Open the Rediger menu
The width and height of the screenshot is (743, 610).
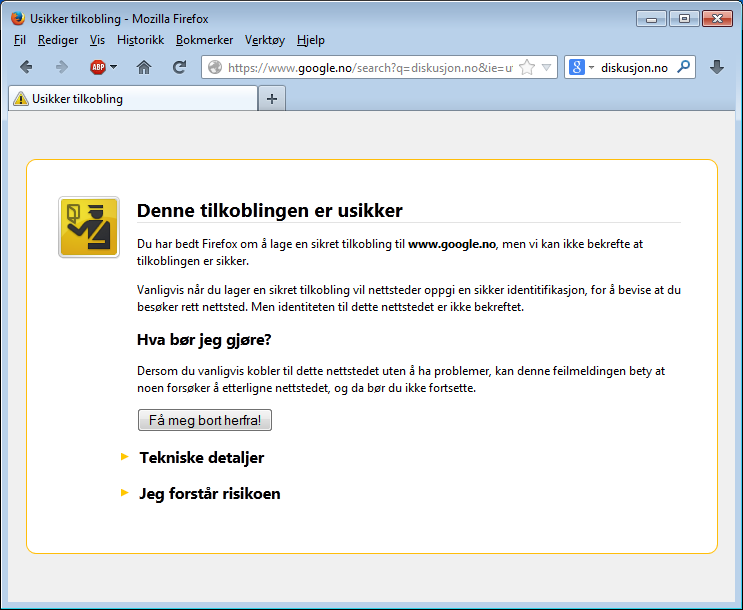pos(58,40)
